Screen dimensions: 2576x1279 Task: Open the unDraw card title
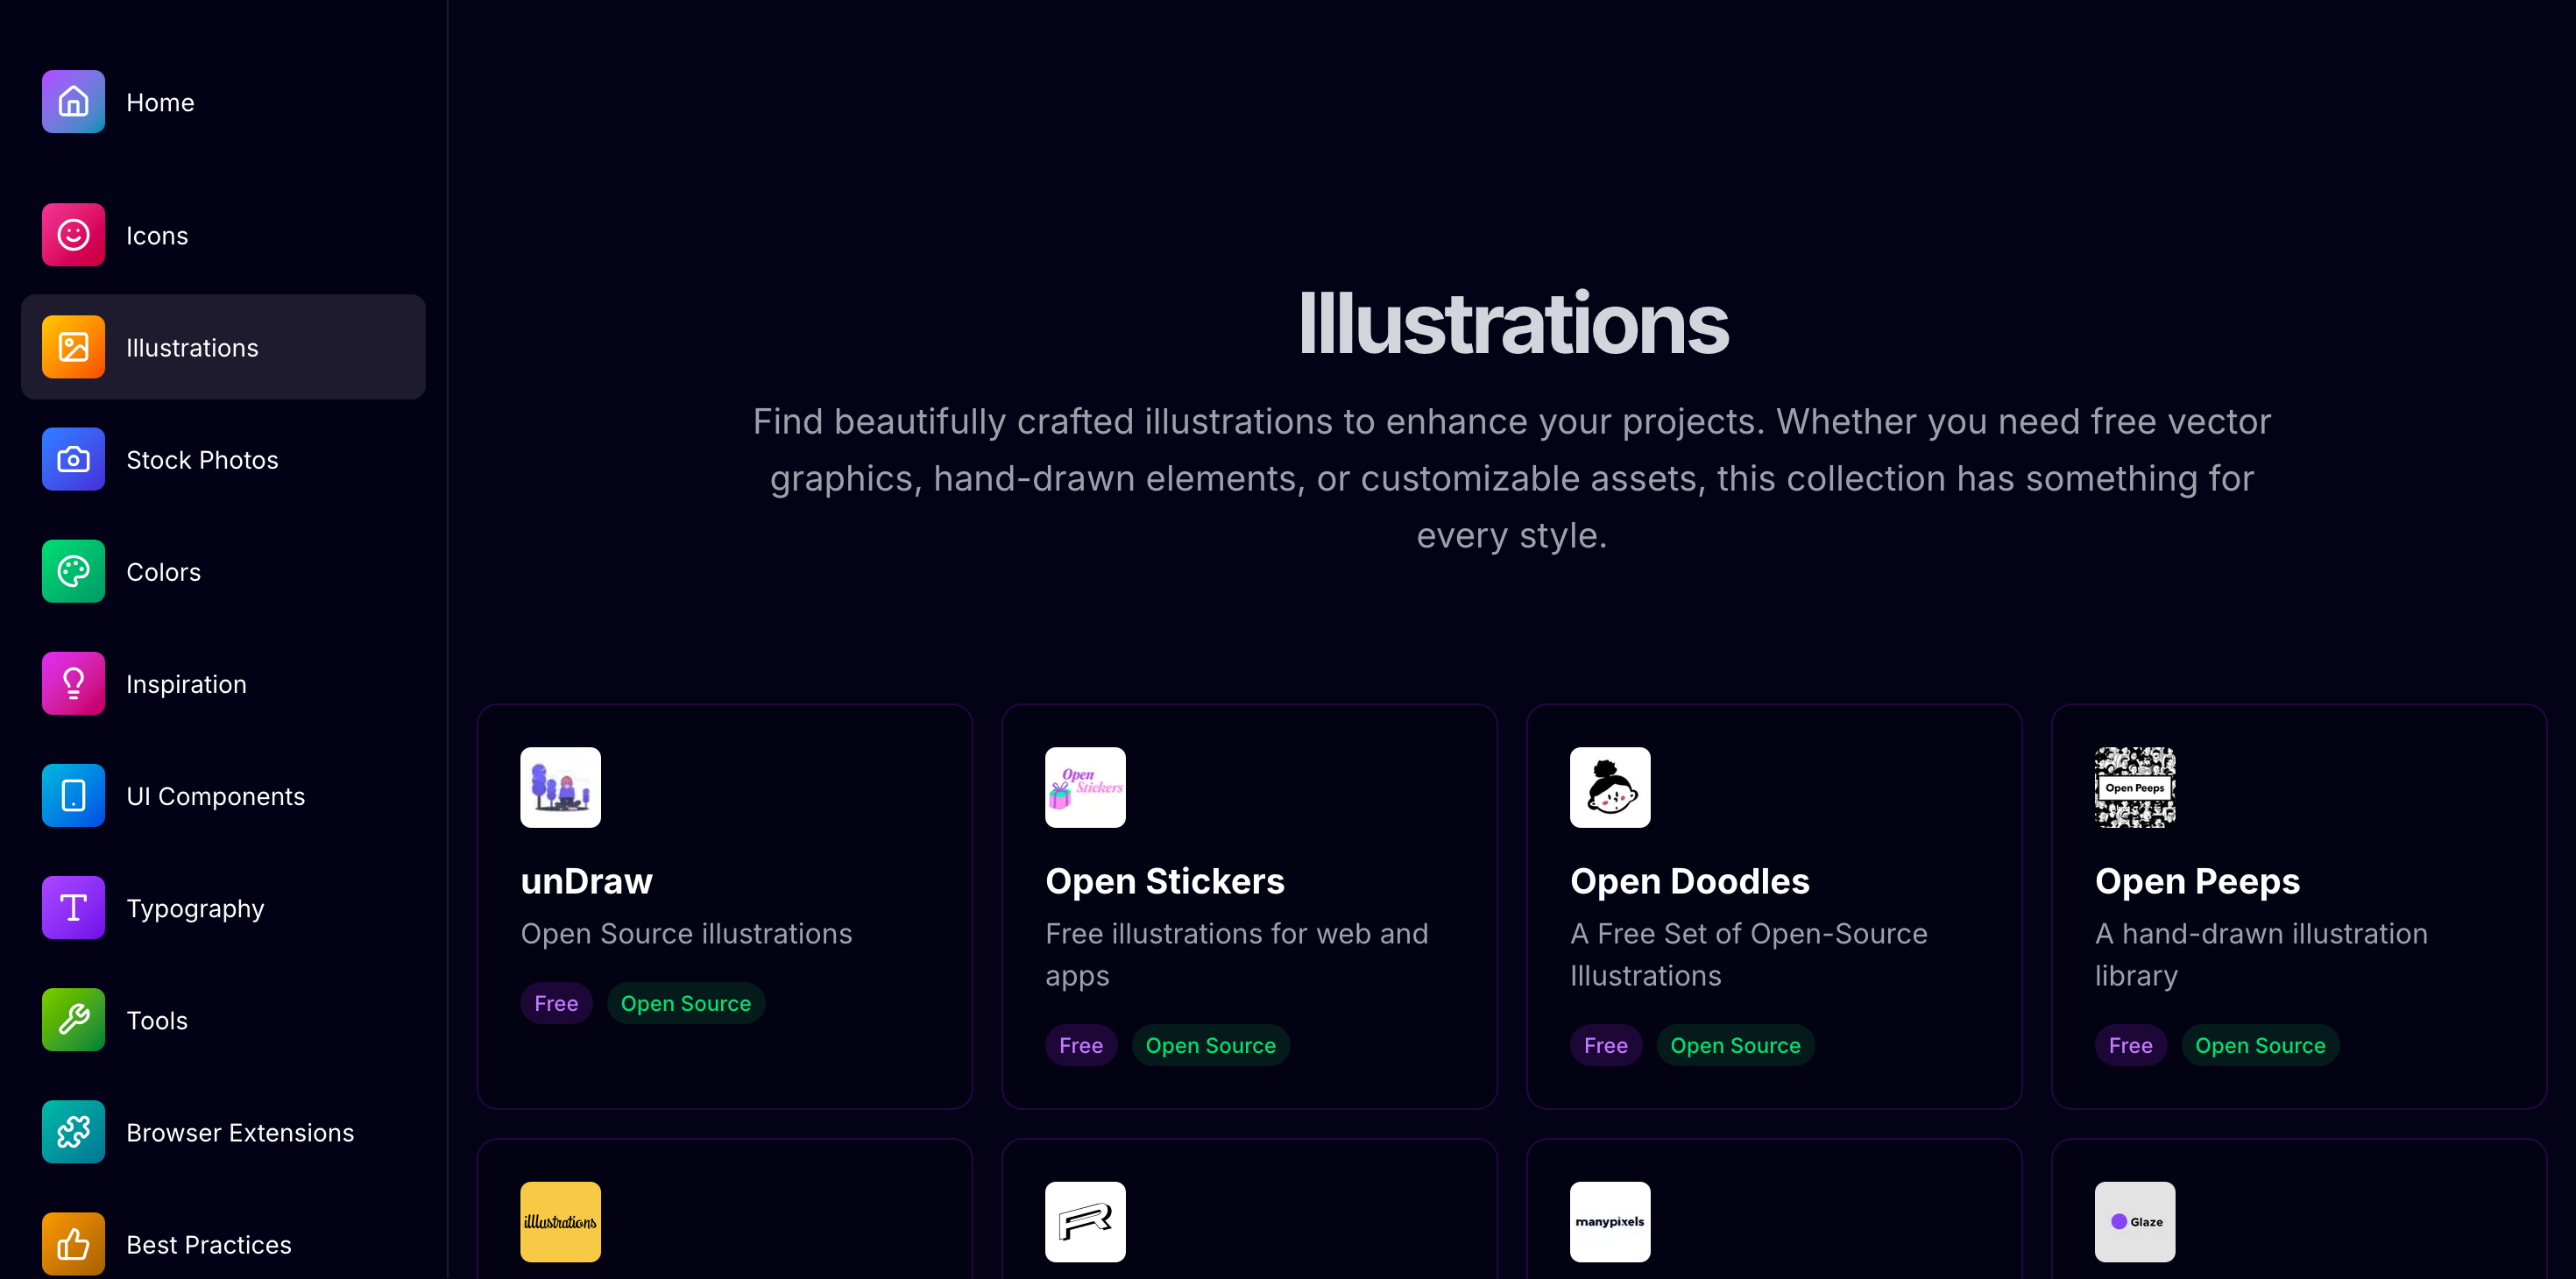click(x=586, y=881)
